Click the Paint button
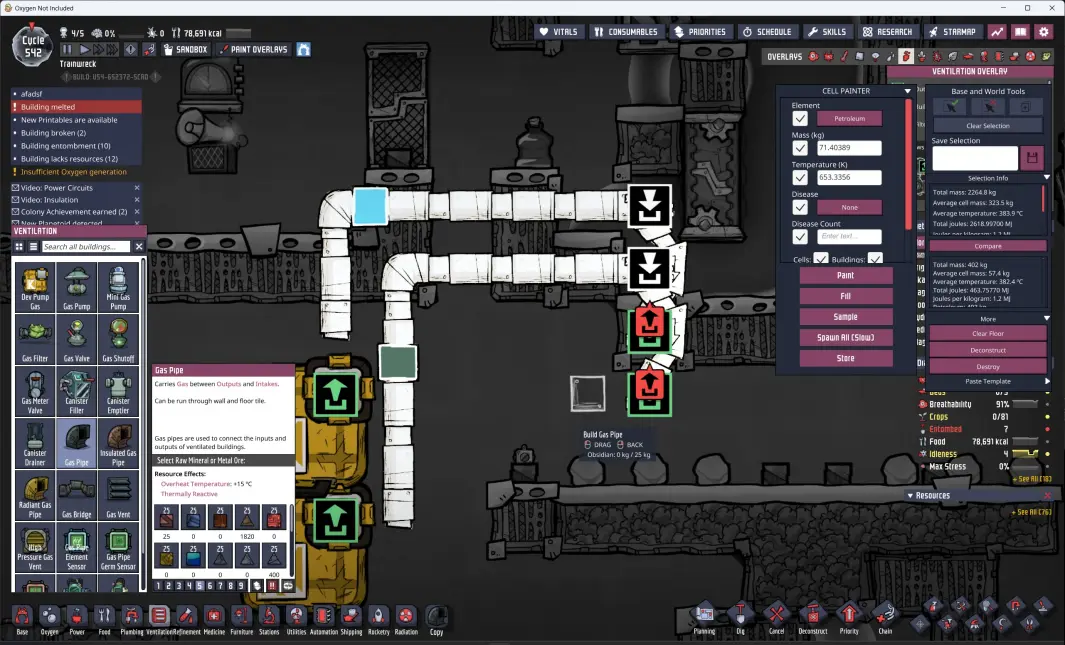Screen dimensions: 1065x645 coord(845,275)
